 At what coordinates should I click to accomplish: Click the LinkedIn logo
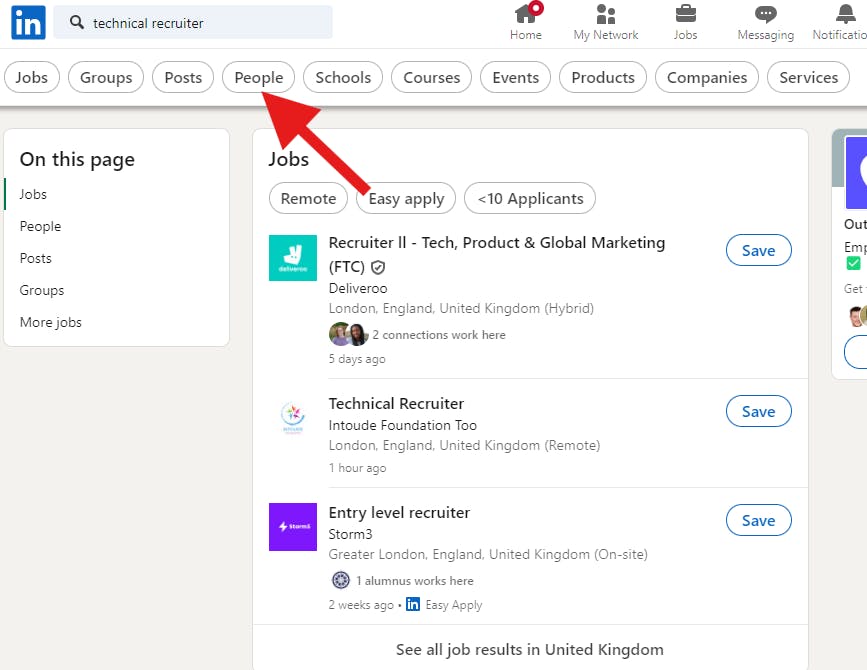point(28,23)
